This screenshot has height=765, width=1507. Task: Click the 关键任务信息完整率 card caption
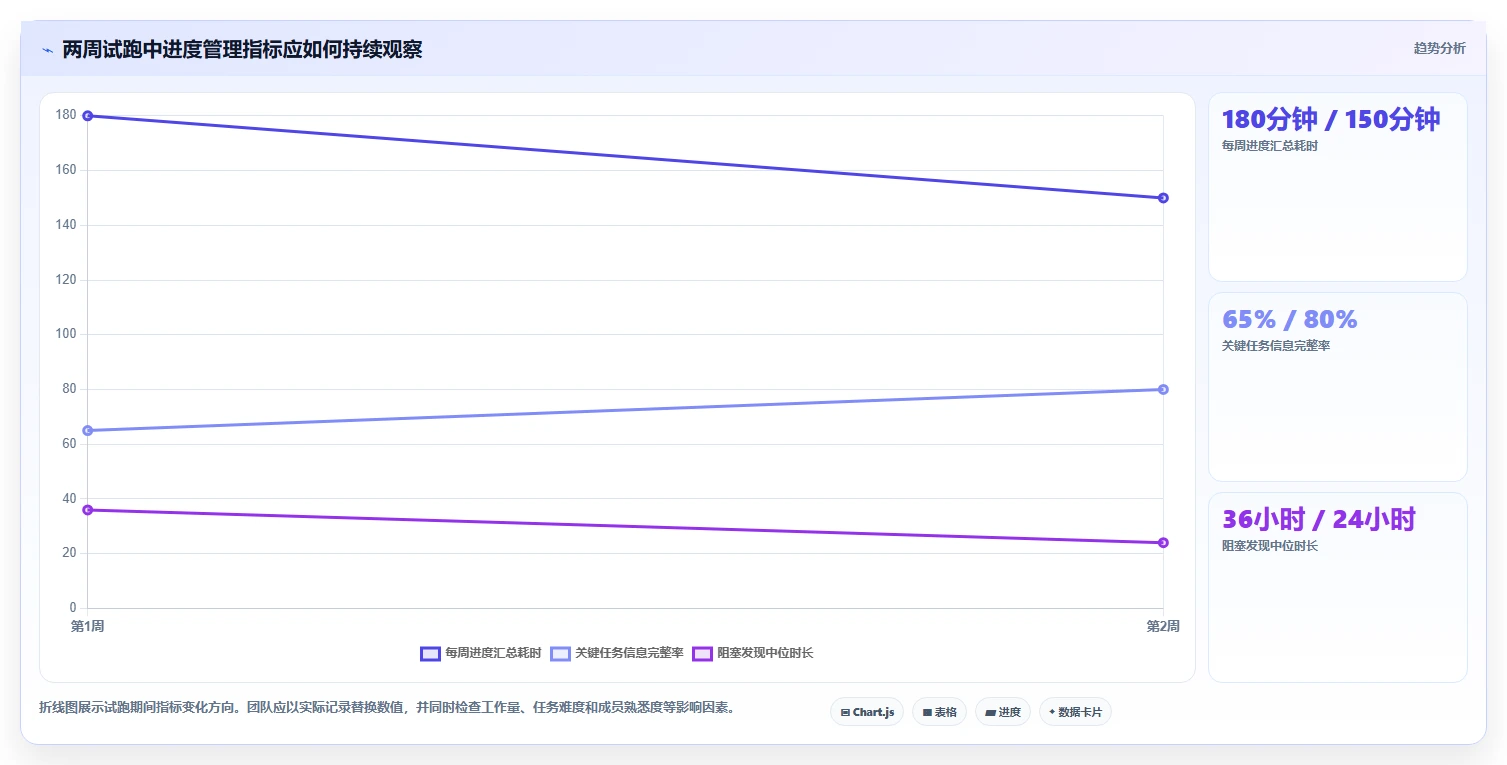pos(1276,346)
